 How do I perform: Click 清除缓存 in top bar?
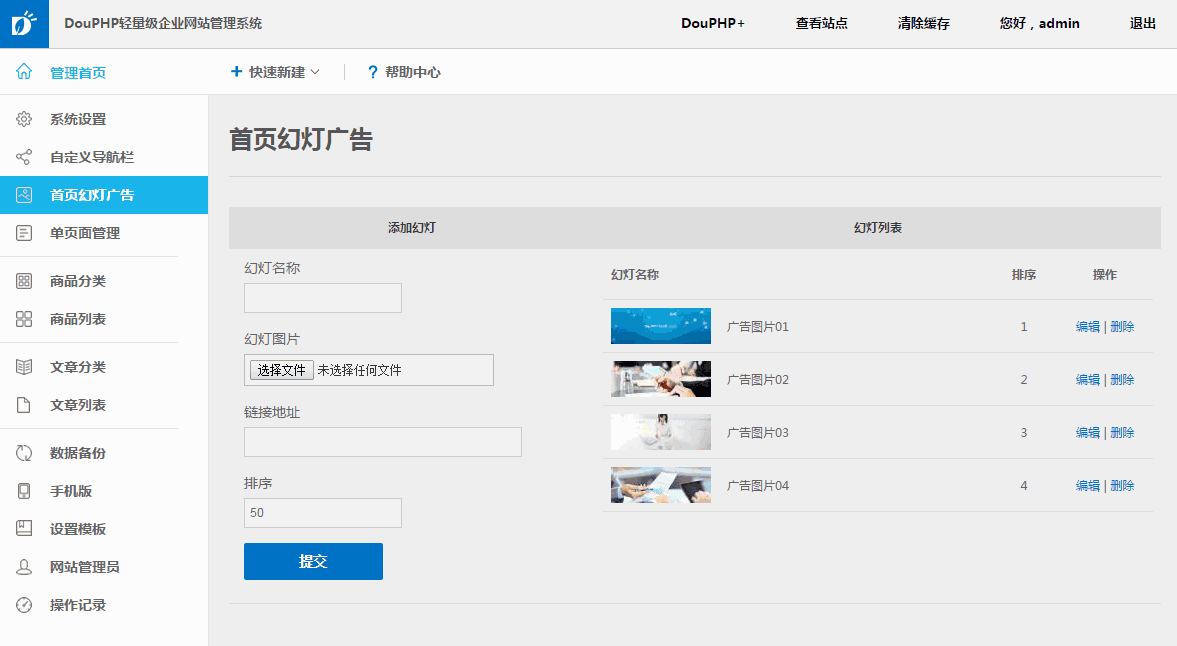click(923, 23)
